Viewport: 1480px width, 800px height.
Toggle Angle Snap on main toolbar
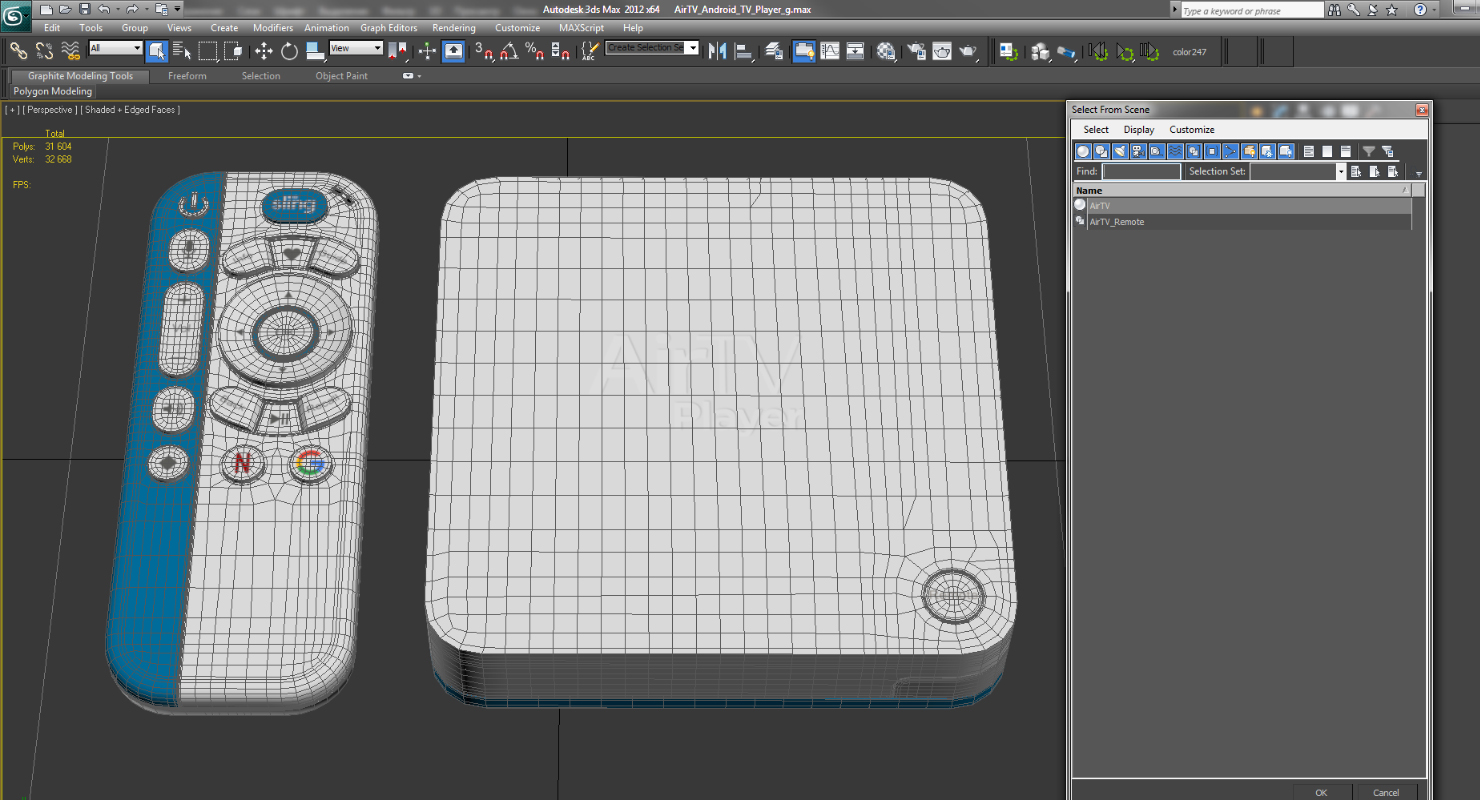[x=509, y=51]
